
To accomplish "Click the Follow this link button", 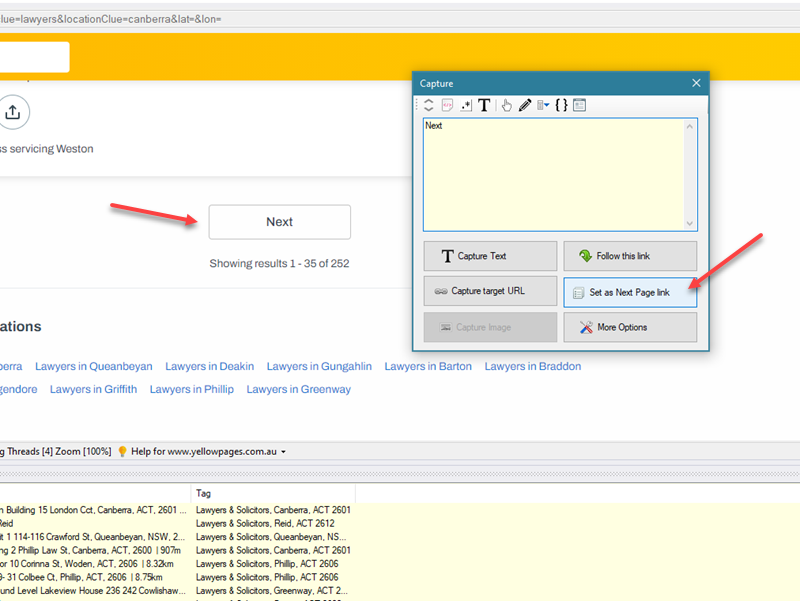I will tap(630, 256).
